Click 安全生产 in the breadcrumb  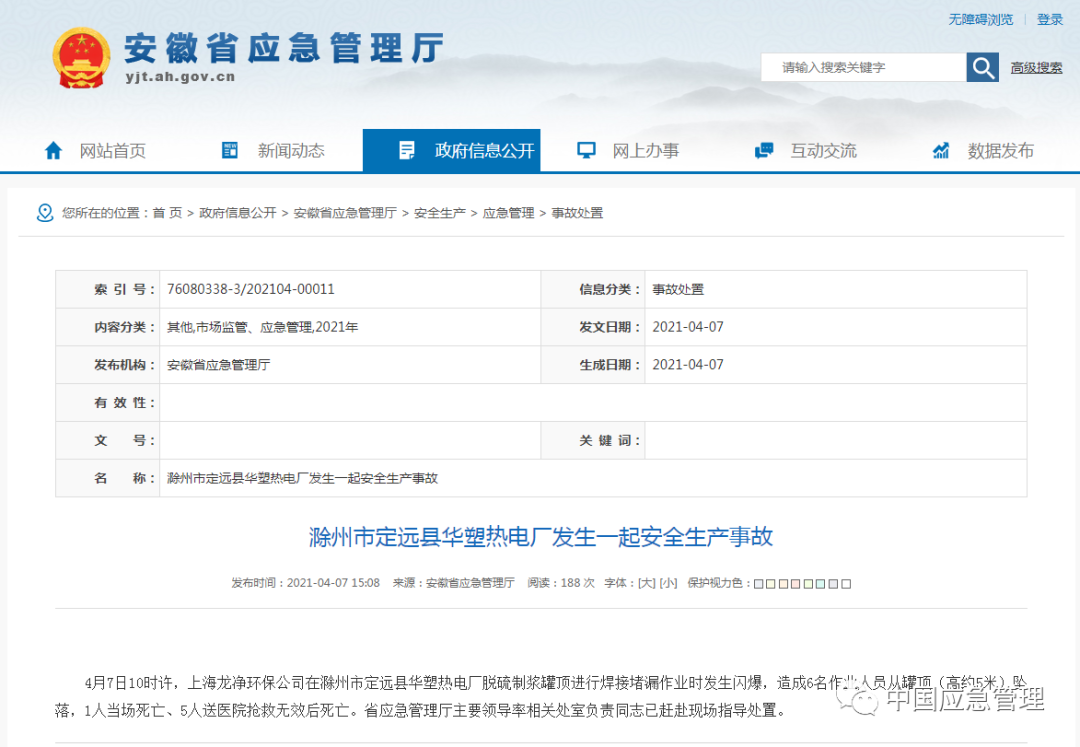pos(439,213)
